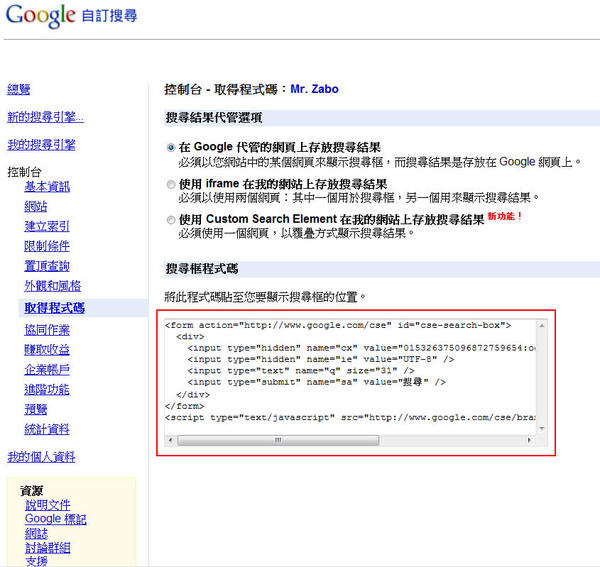Image resolution: width=600 pixels, height=567 pixels.
Task: Open 協同作業 sidebar item
Action: [47, 330]
